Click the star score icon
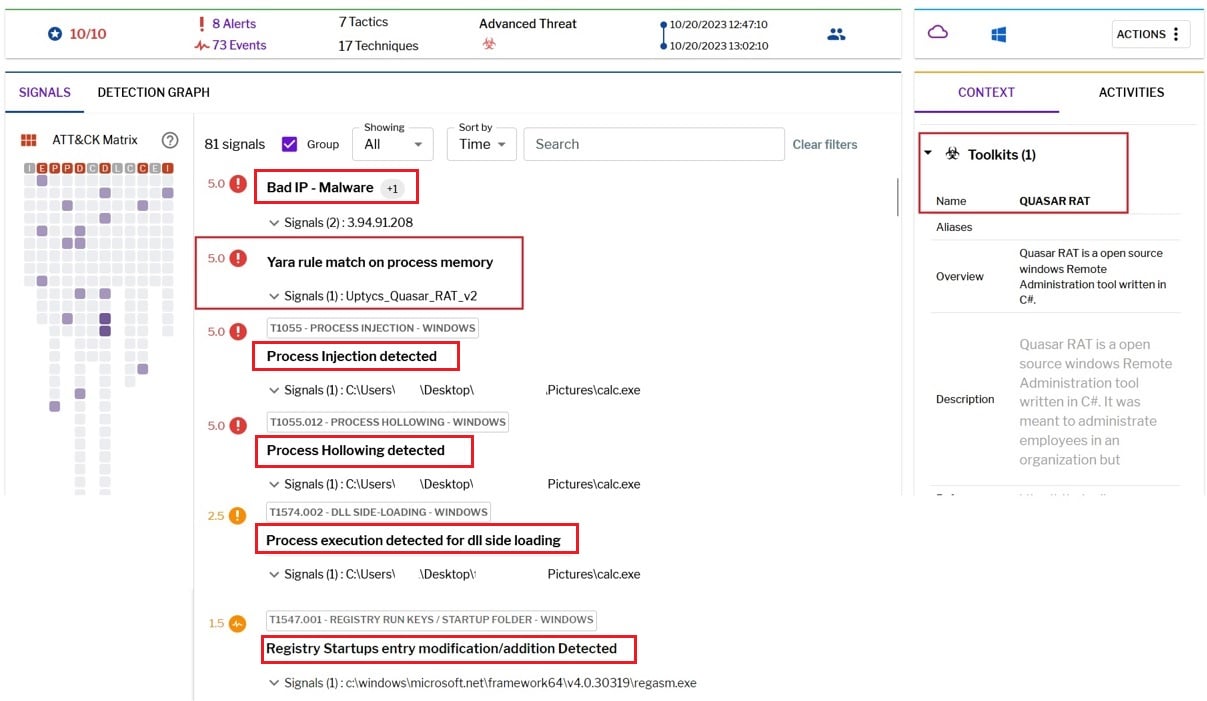1207x701 pixels. pyautogui.click(x=55, y=34)
